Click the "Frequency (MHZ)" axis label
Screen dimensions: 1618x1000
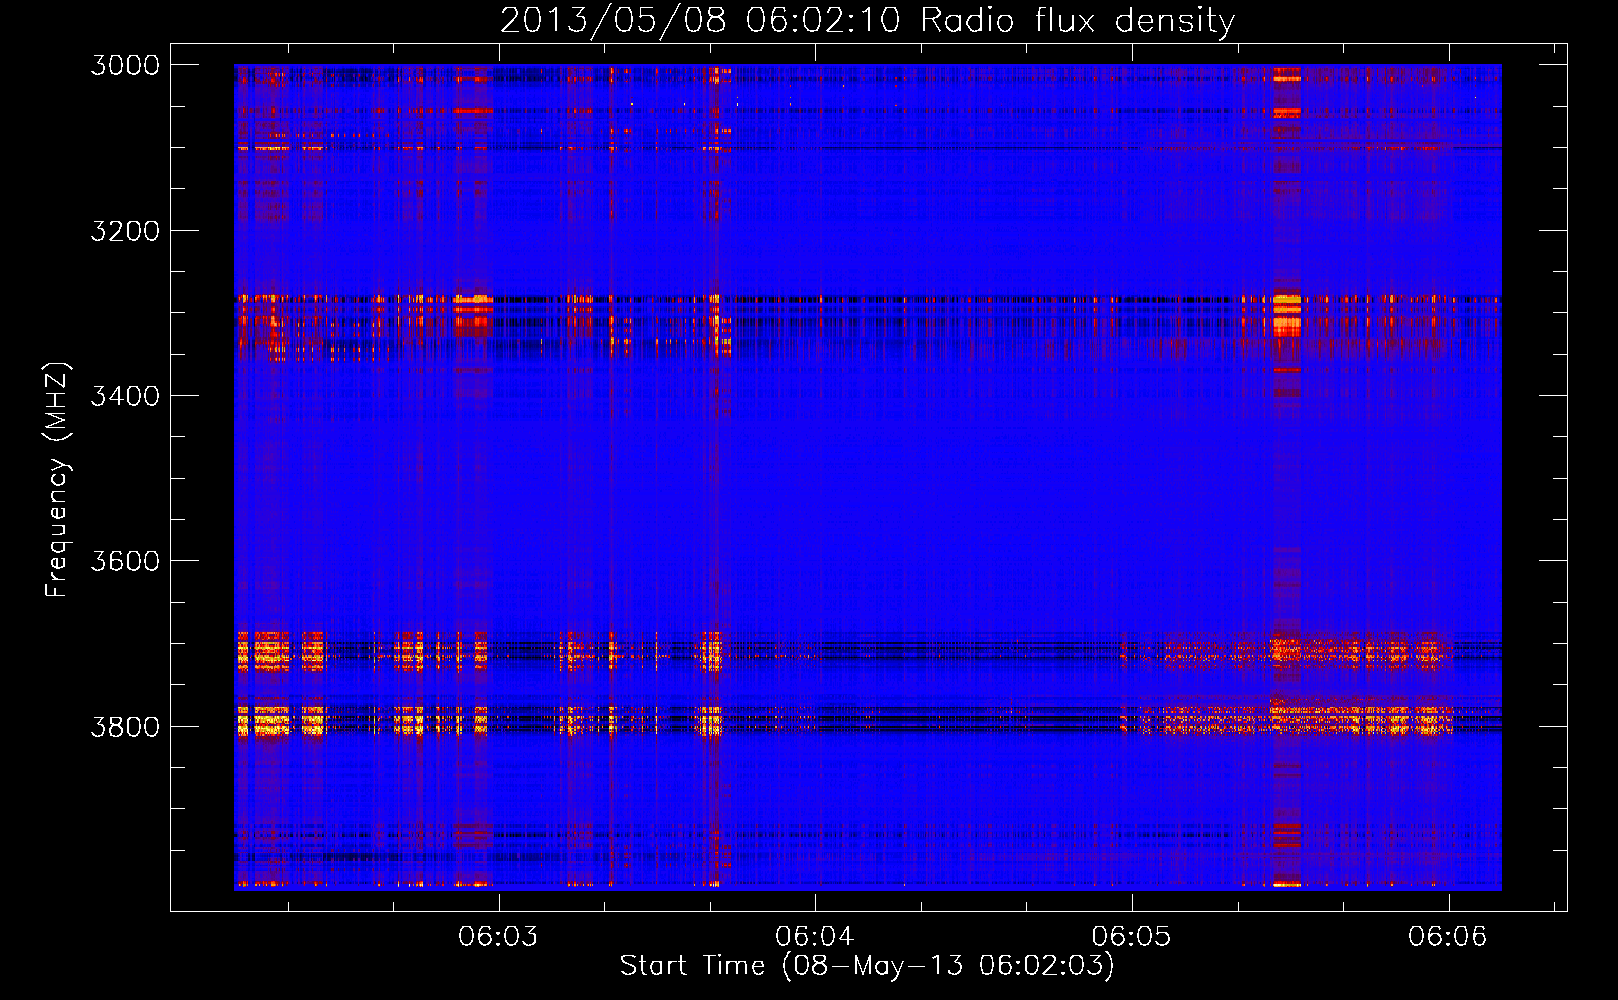click(58, 480)
